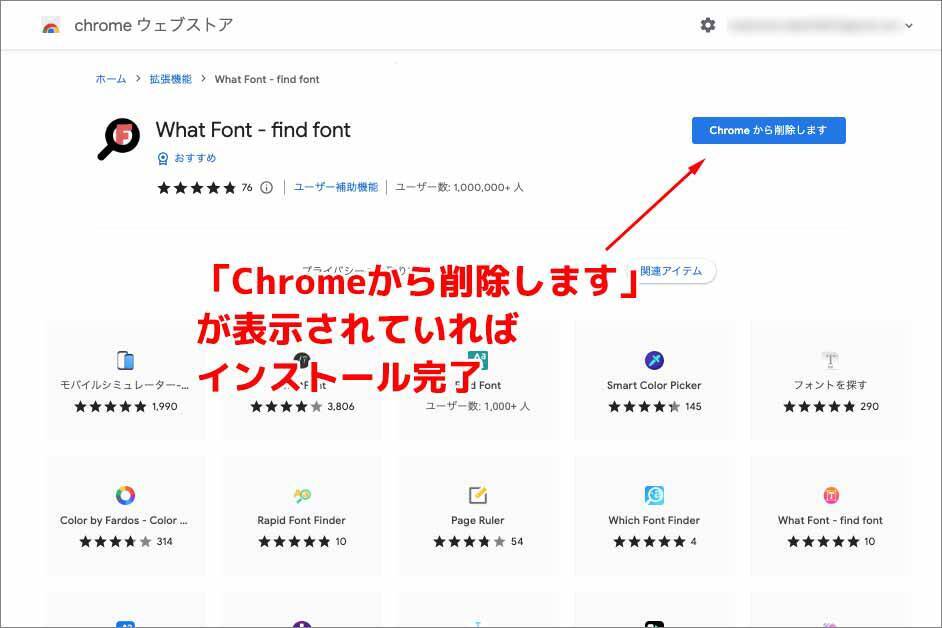942x628 pixels.
Task: Go to ホーム breadcrumb link
Action: [111, 79]
